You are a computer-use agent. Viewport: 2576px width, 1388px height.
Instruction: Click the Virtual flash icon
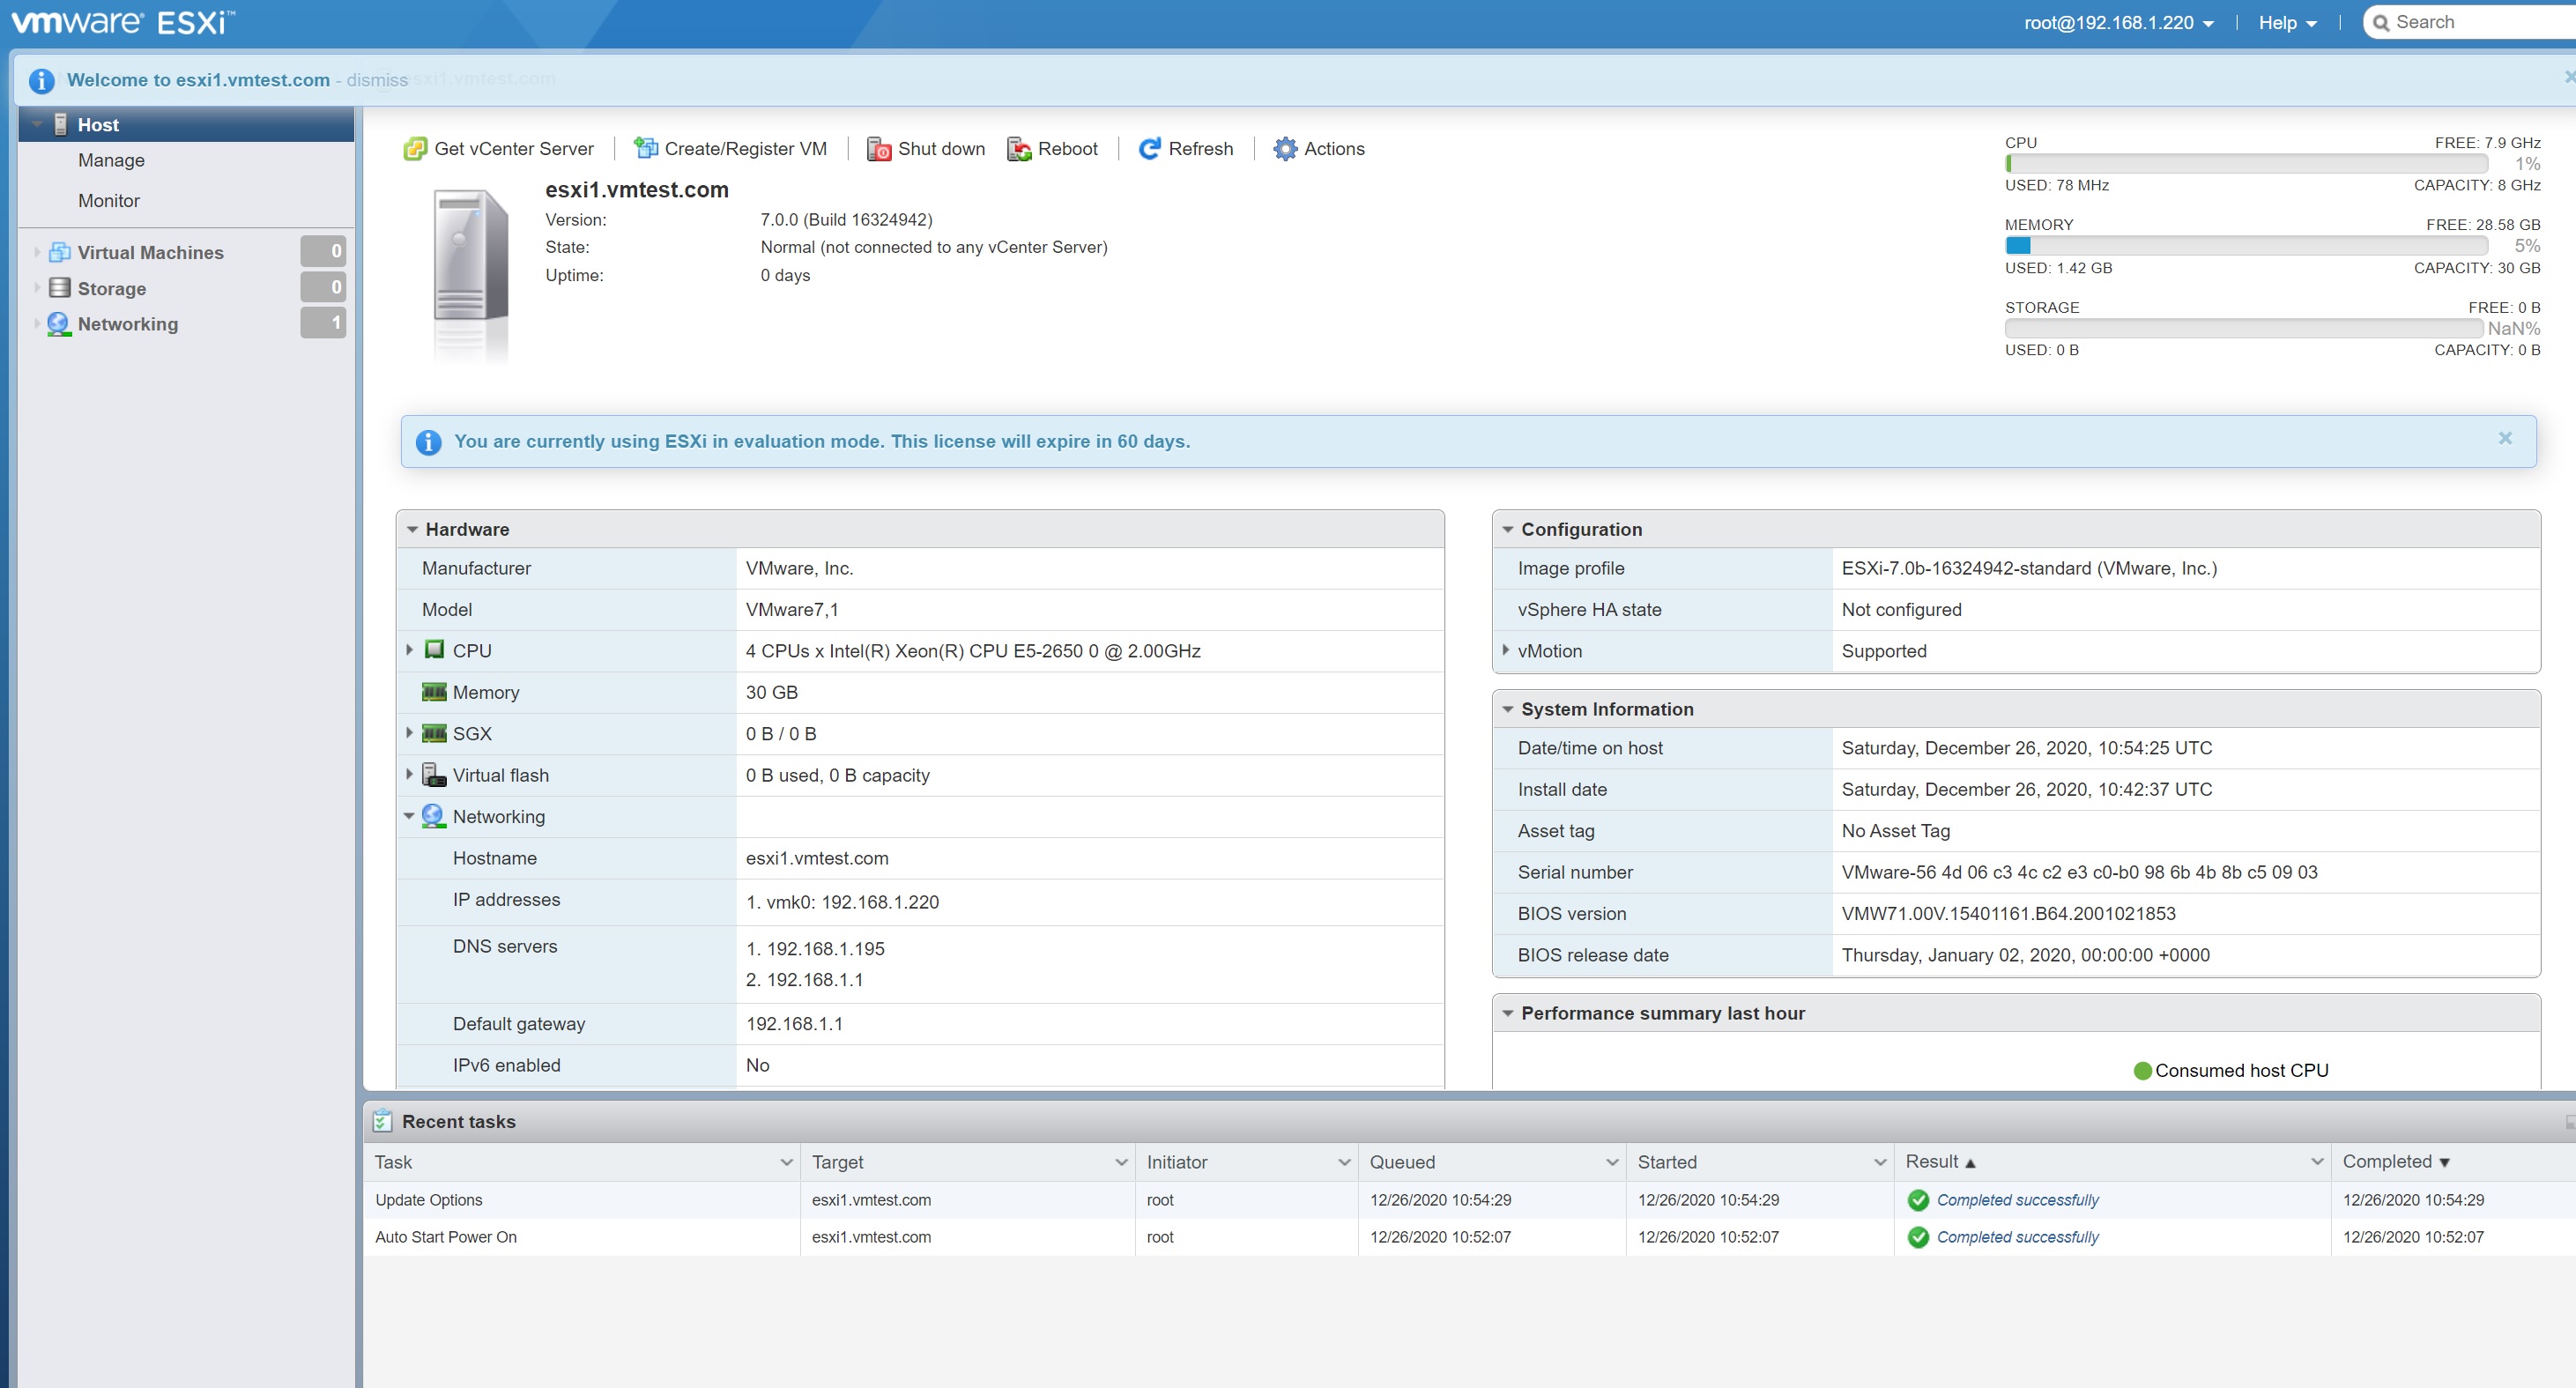434,775
